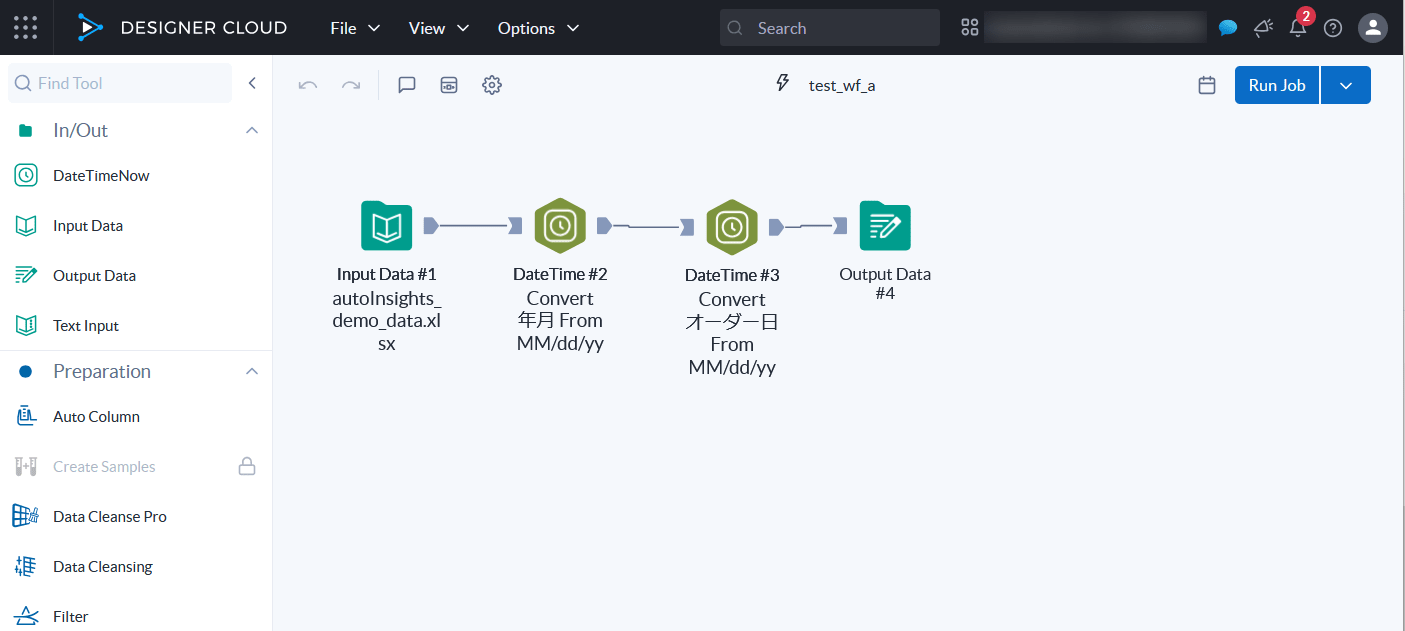Click inside the Find Tool search field
The height and width of the screenshot is (631, 1405).
pyautogui.click(x=120, y=83)
